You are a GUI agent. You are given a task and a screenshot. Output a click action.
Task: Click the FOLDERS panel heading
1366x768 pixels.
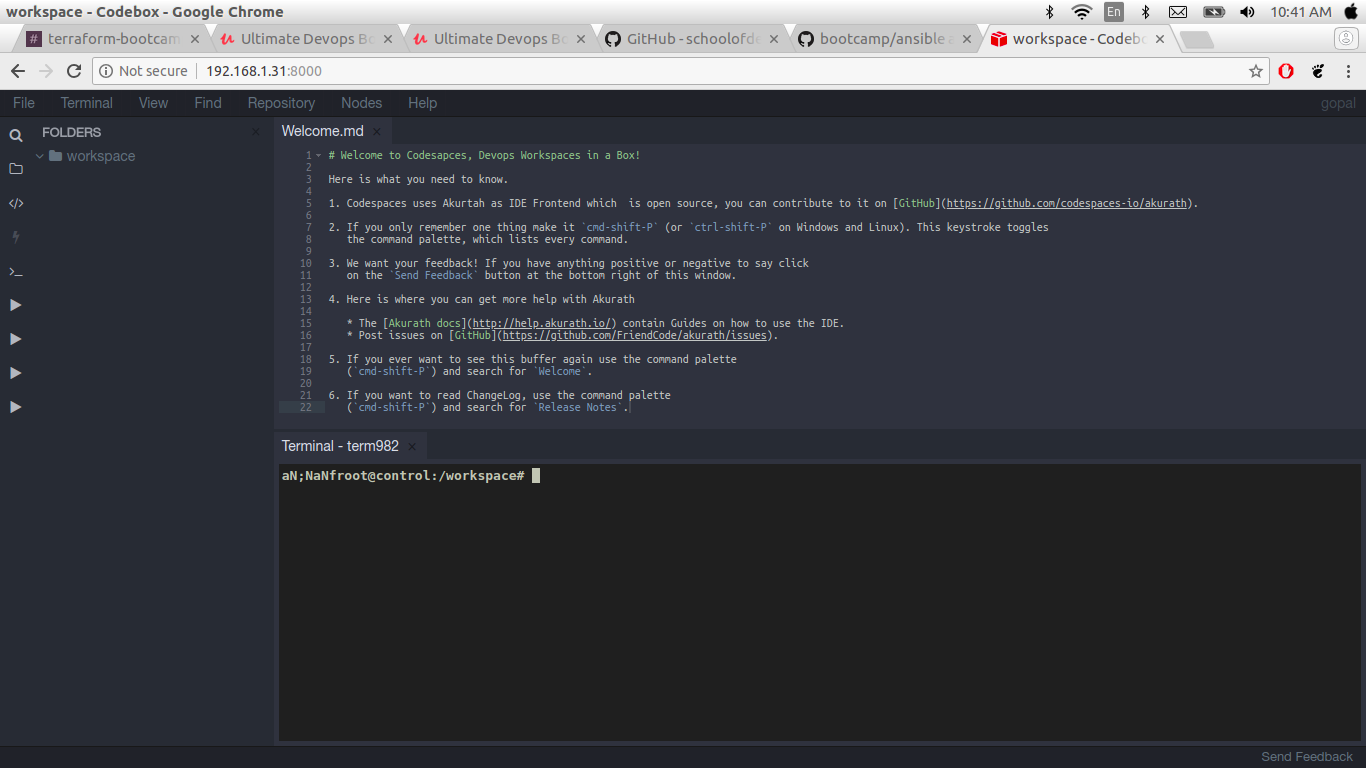(71, 132)
